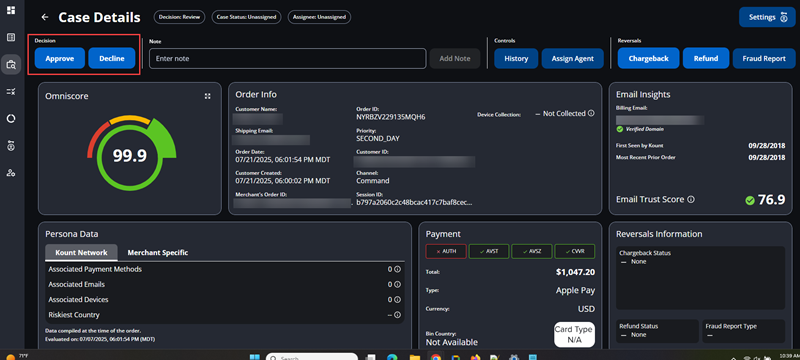800x360 pixels.
Task: Click Order ID NYRBZV229135MQH6
Action: click(391, 117)
